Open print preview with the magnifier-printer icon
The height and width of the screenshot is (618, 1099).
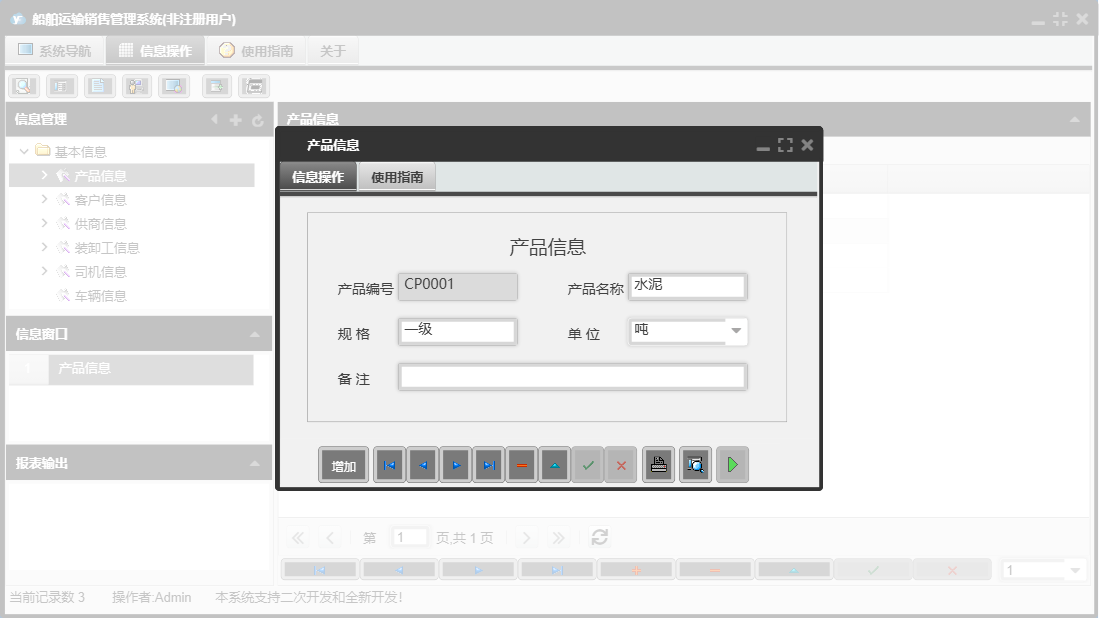click(695, 464)
